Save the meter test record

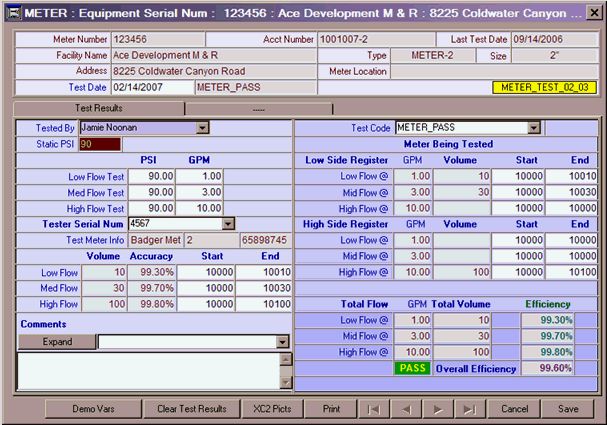568,409
